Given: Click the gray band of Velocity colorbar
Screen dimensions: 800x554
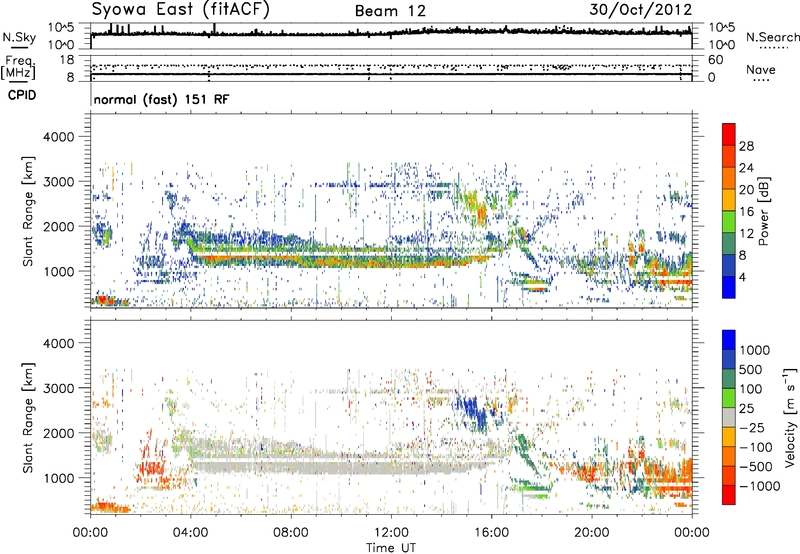Looking at the screenshot, I should coord(729,417).
